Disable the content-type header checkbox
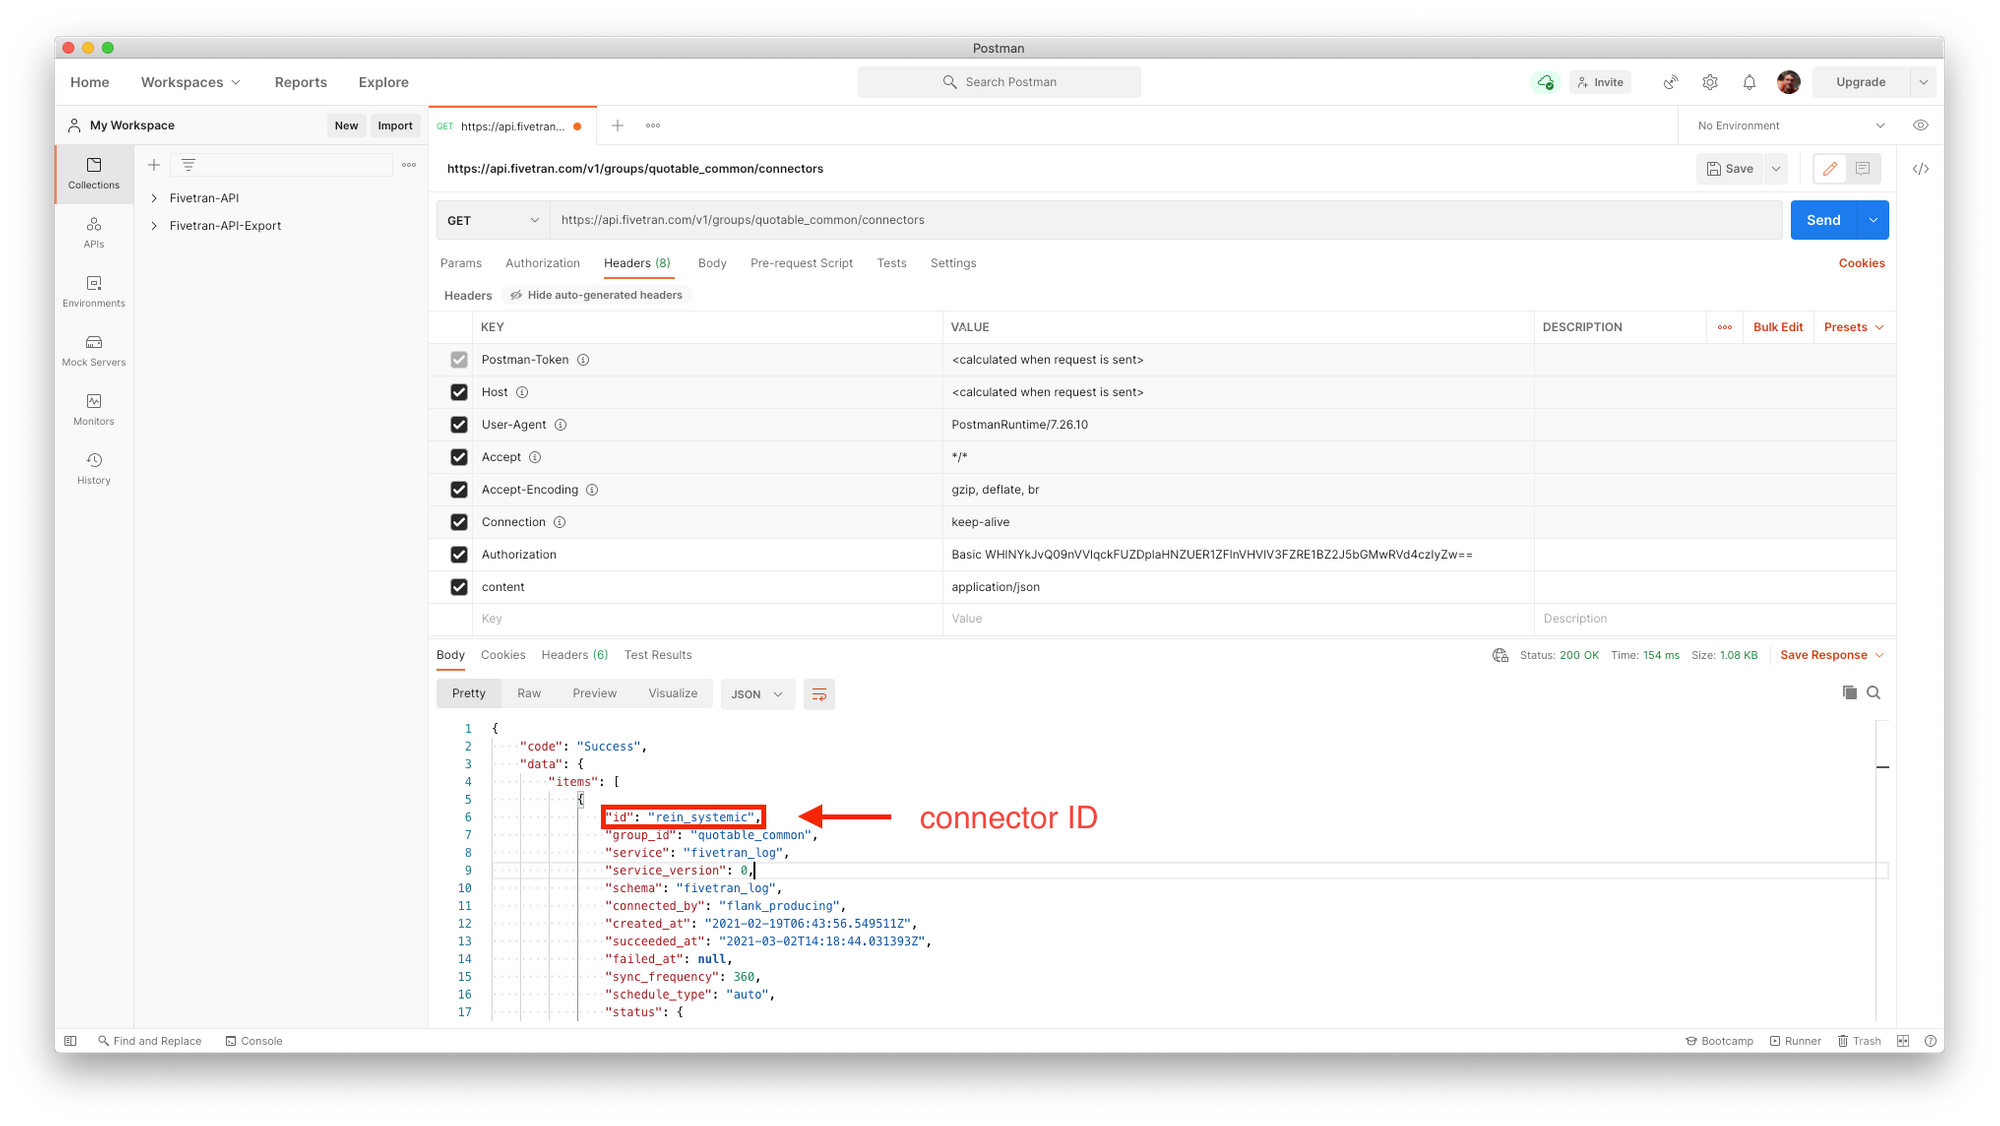 460,586
